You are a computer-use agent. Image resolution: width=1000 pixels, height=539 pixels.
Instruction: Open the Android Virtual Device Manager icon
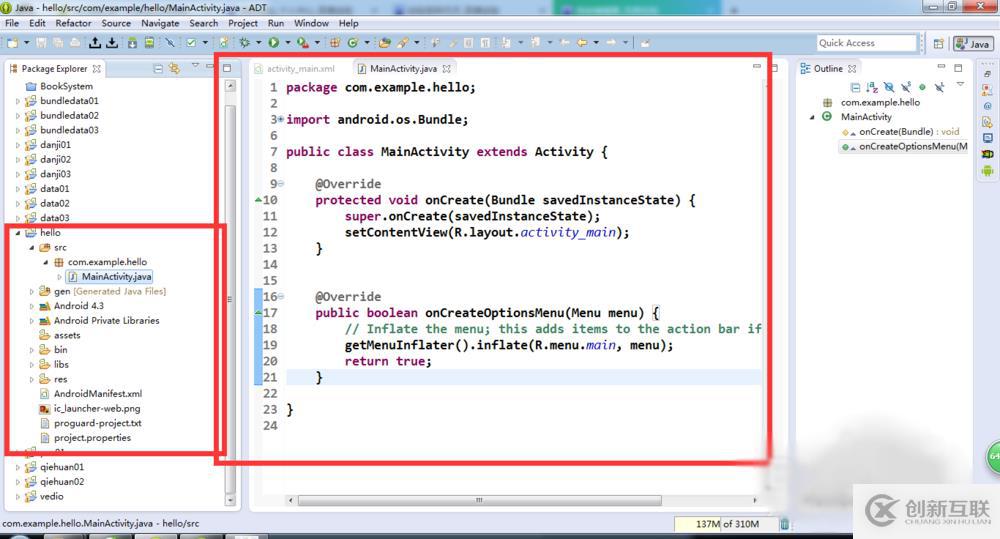tap(149, 43)
